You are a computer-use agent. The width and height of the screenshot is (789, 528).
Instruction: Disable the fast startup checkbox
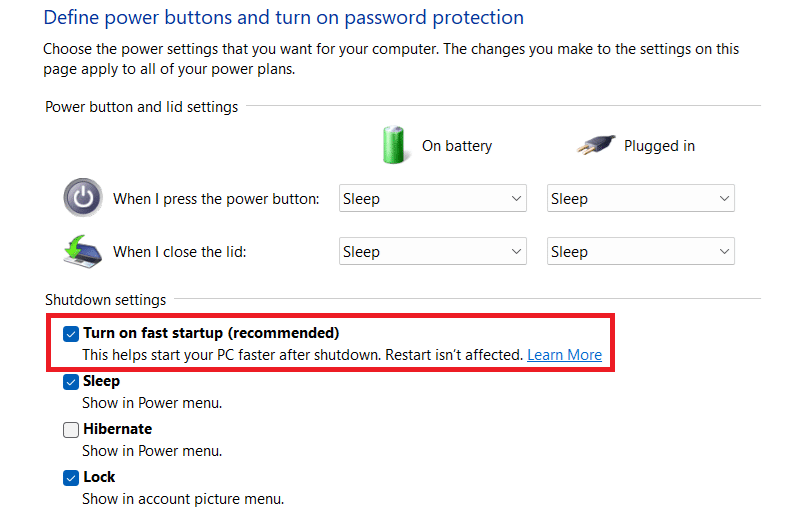click(x=71, y=334)
